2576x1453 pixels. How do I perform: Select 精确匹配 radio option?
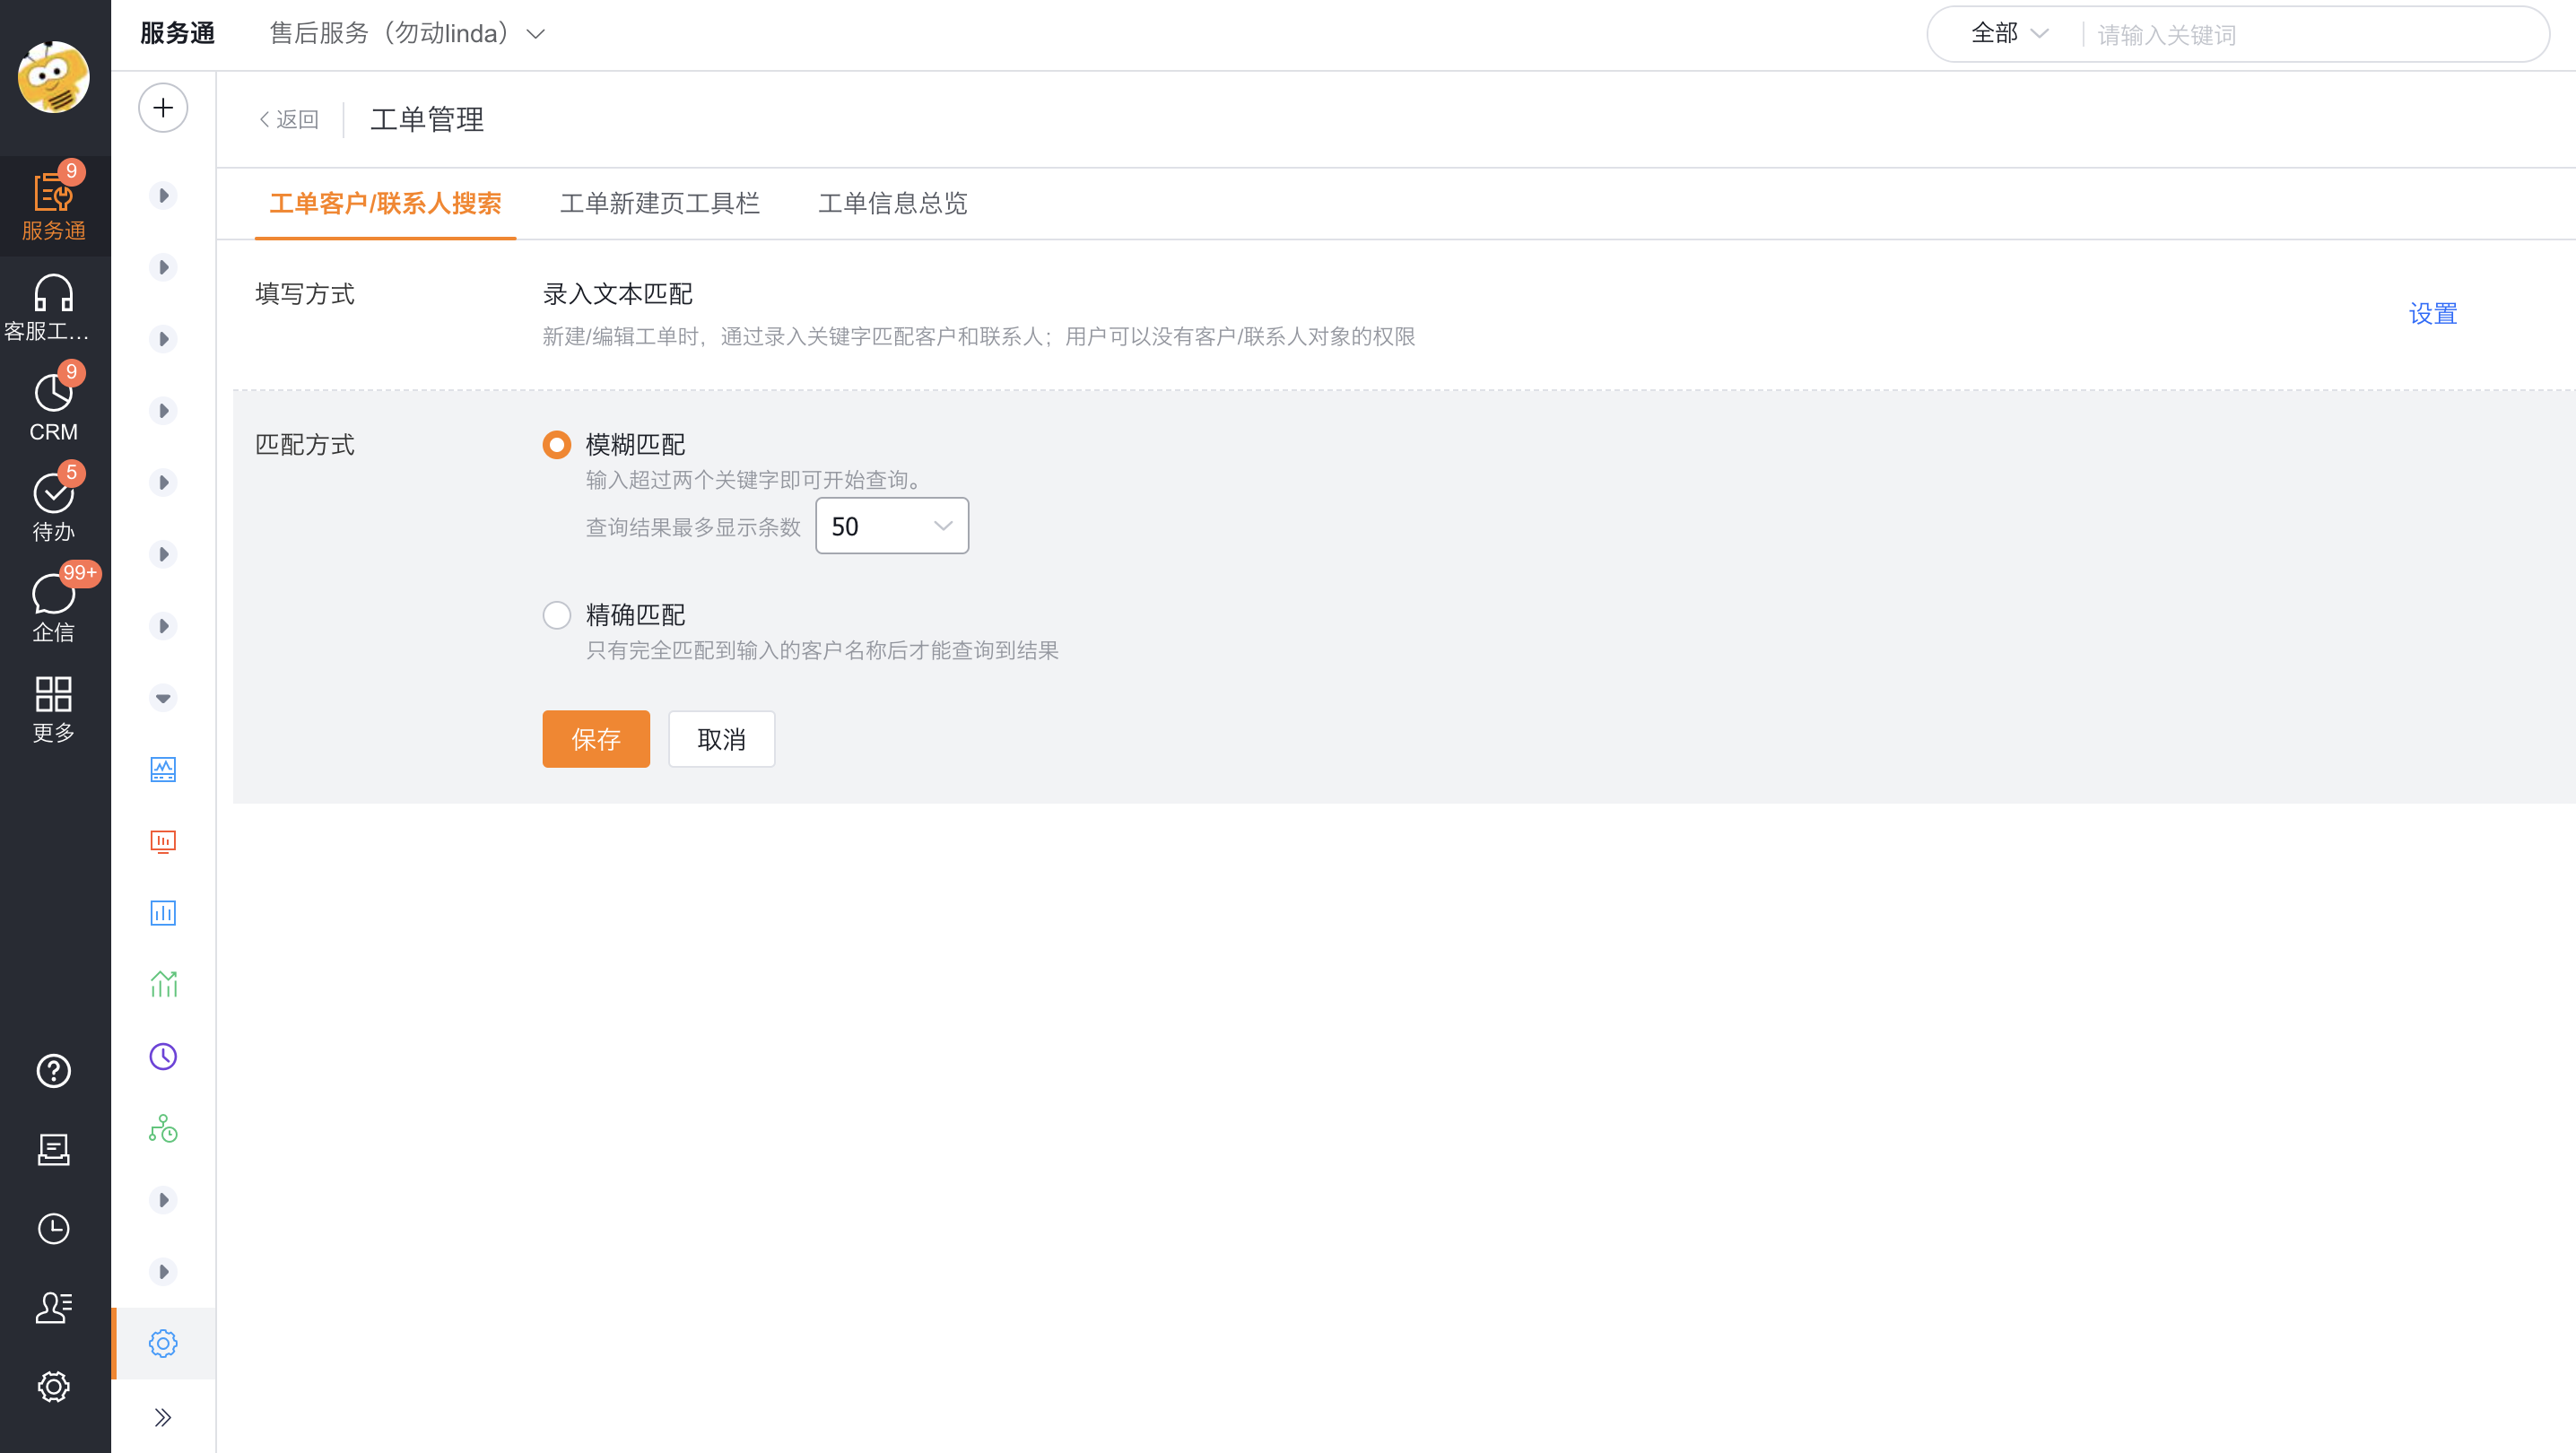pyautogui.click(x=557, y=615)
